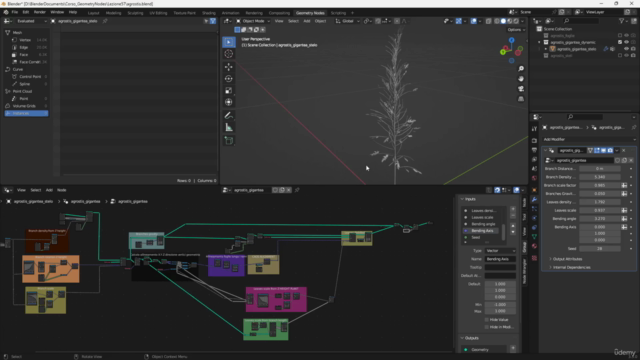Remove the modifier with X button
Screen dimensions: 640x360
624,150
